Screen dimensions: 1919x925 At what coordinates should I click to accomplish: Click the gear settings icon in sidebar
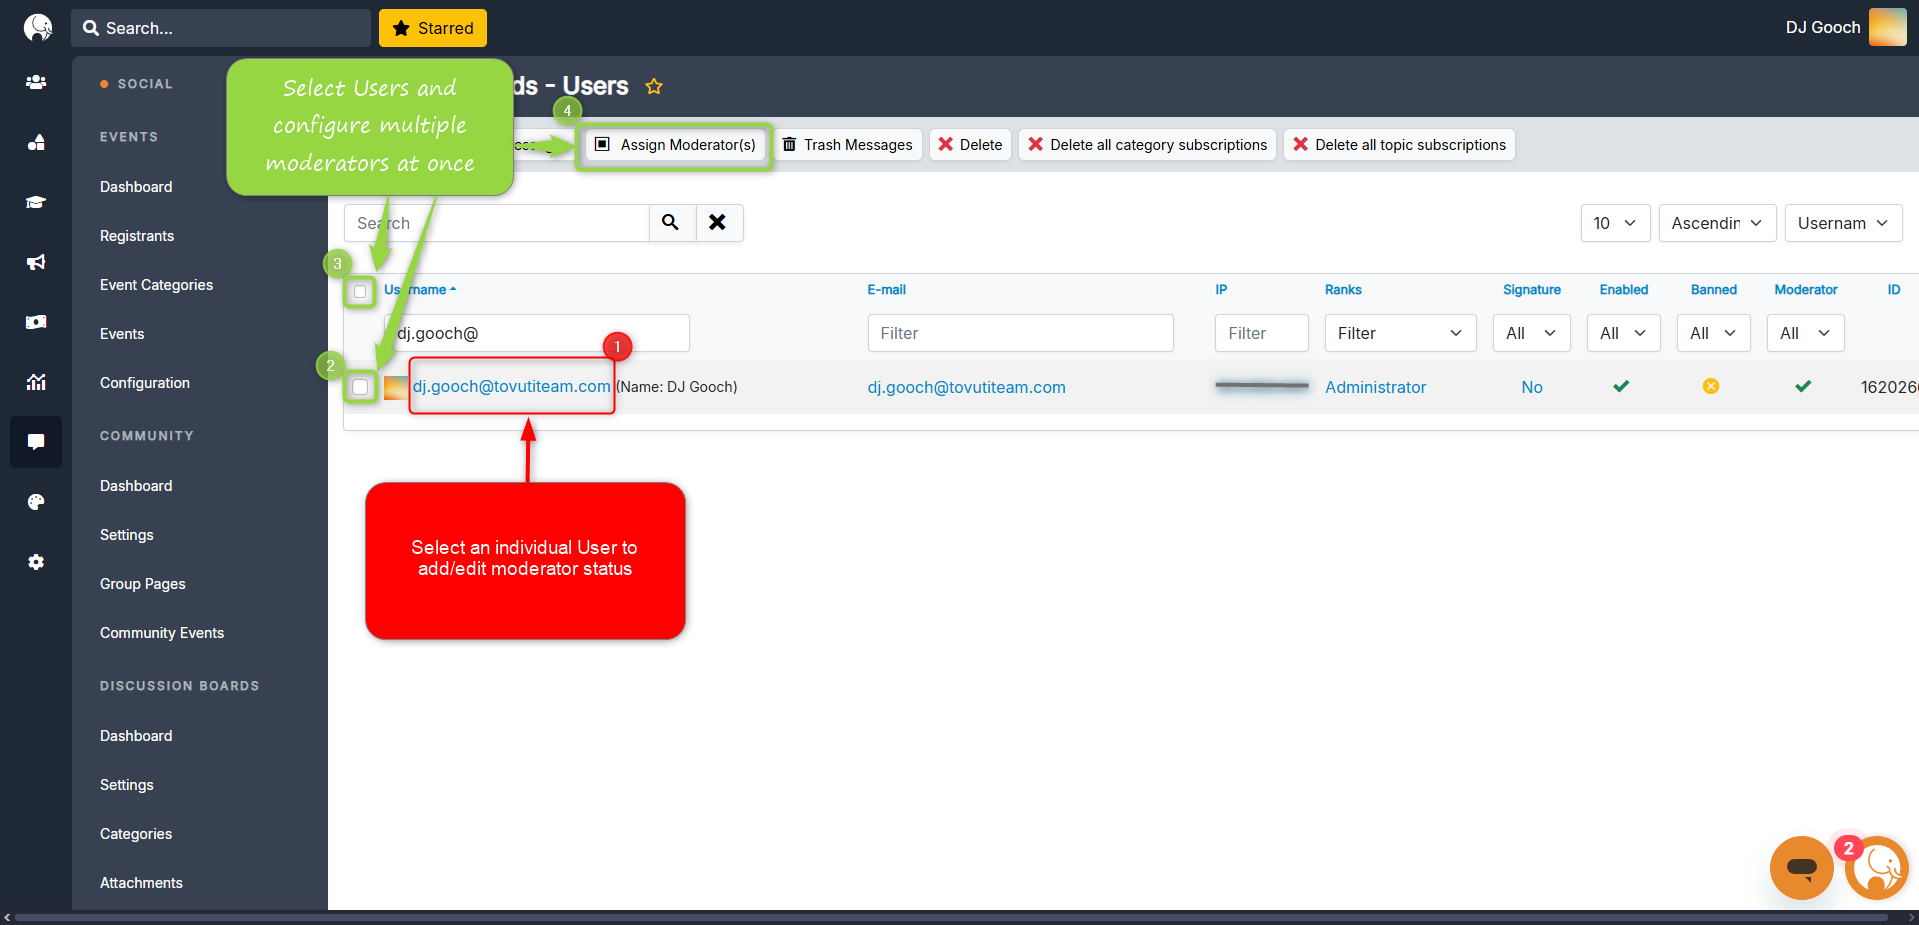pos(36,562)
